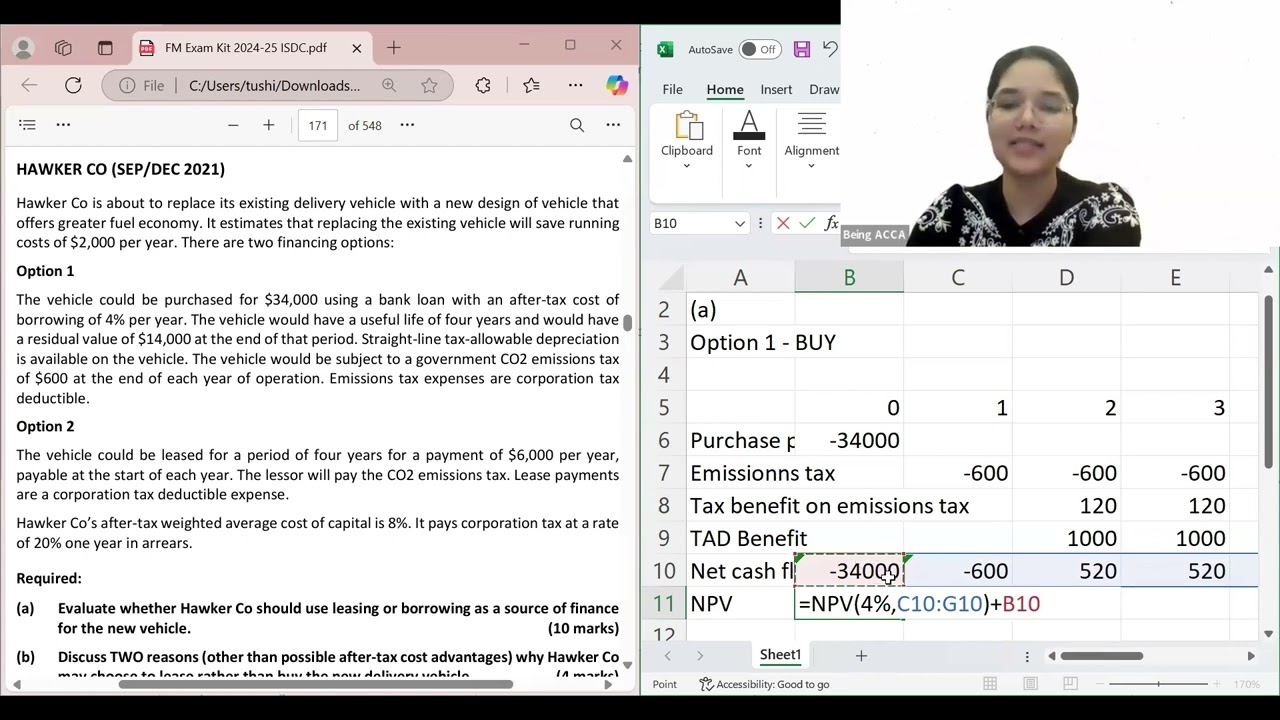Switch to Page Break Preview
The image size is (1280, 720).
point(1069,684)
